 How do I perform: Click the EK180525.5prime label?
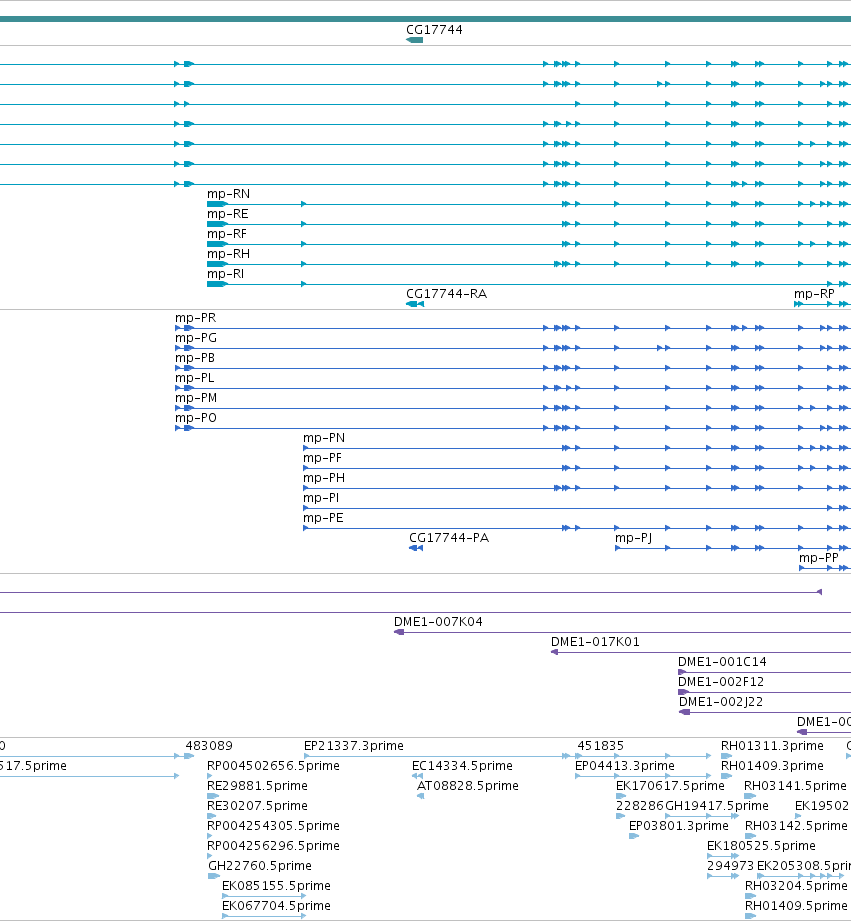click(761, 845)
